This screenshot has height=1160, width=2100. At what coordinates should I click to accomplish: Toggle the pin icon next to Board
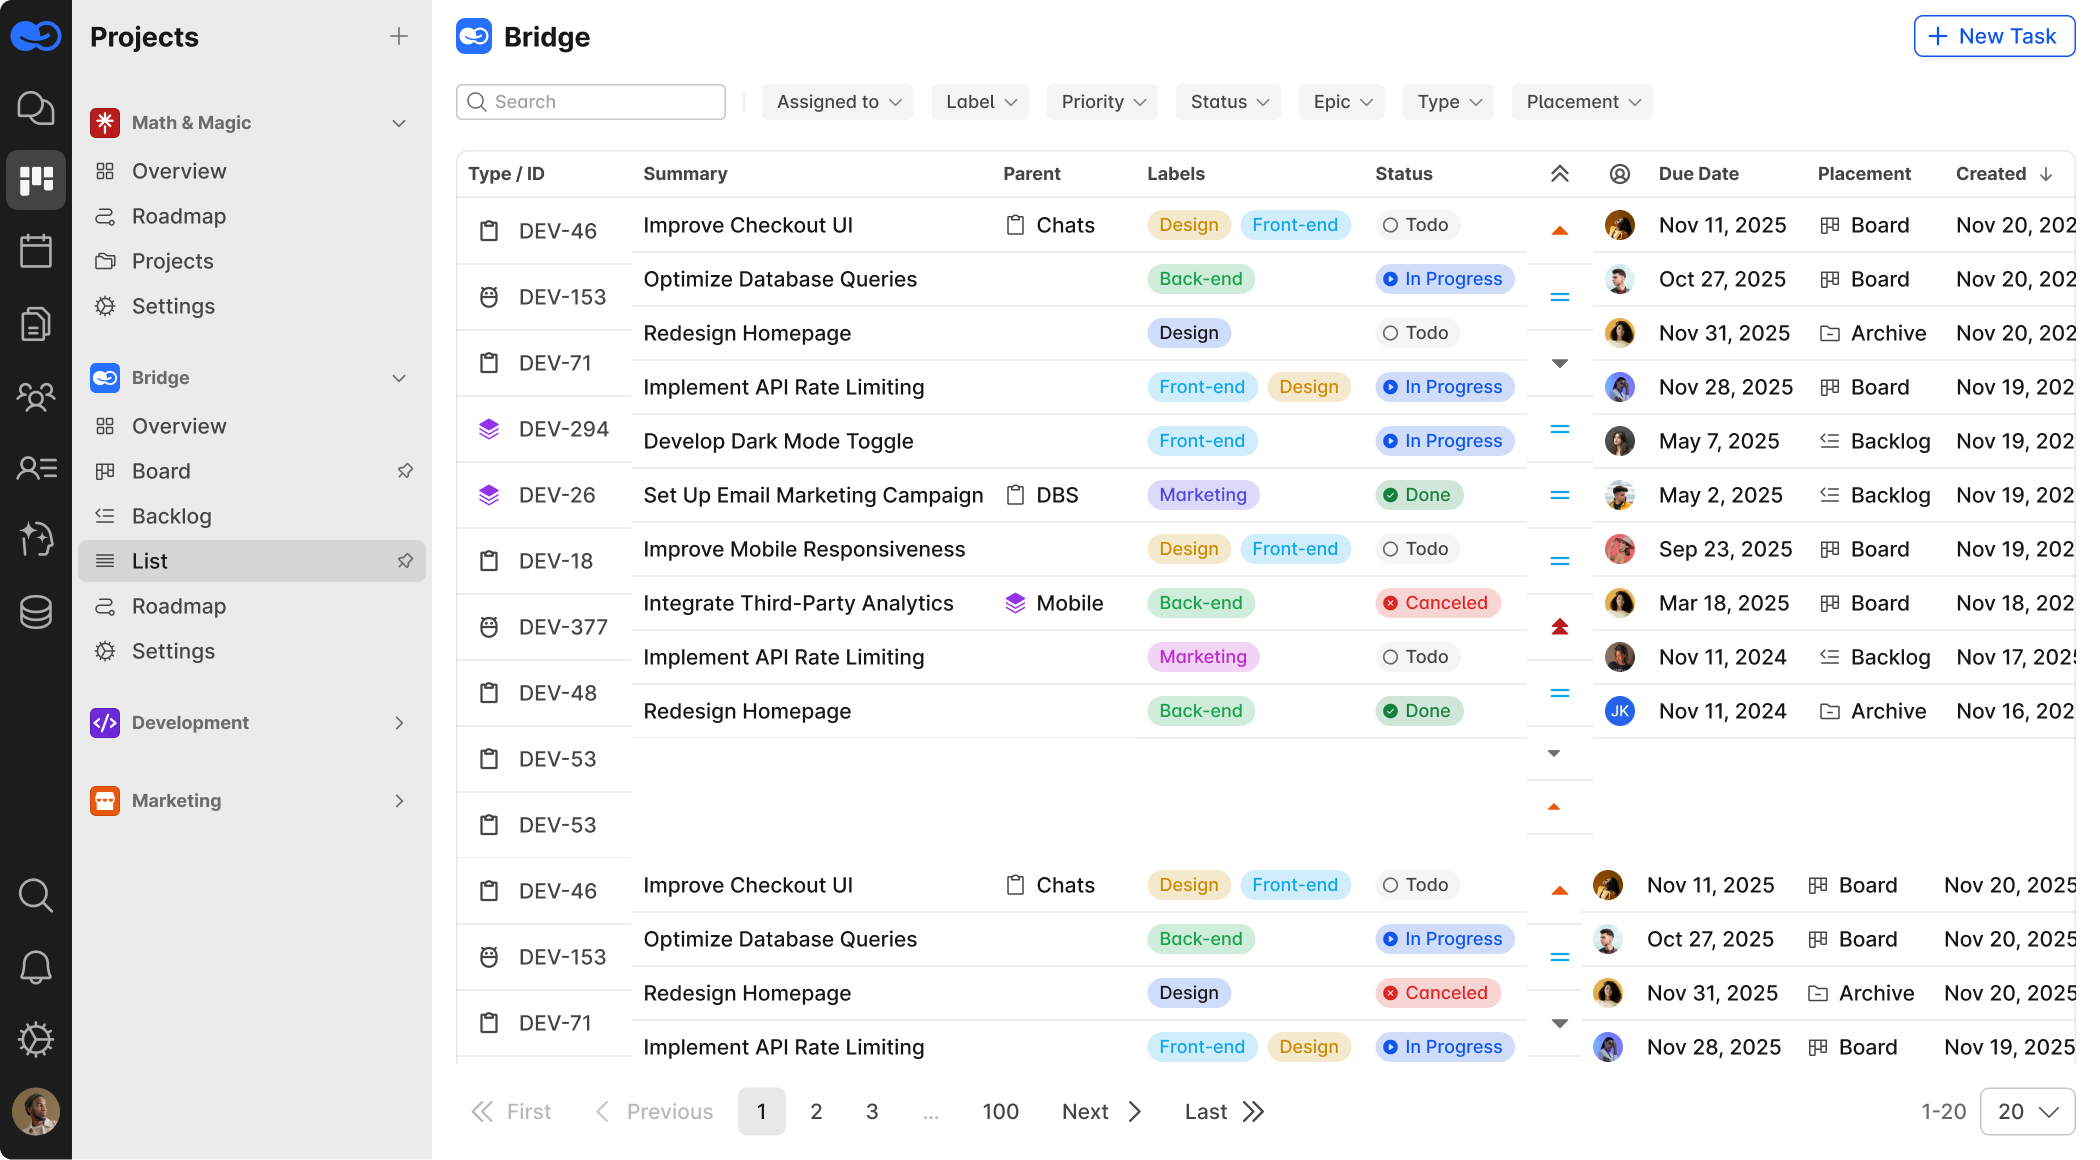tap(405, 471)
